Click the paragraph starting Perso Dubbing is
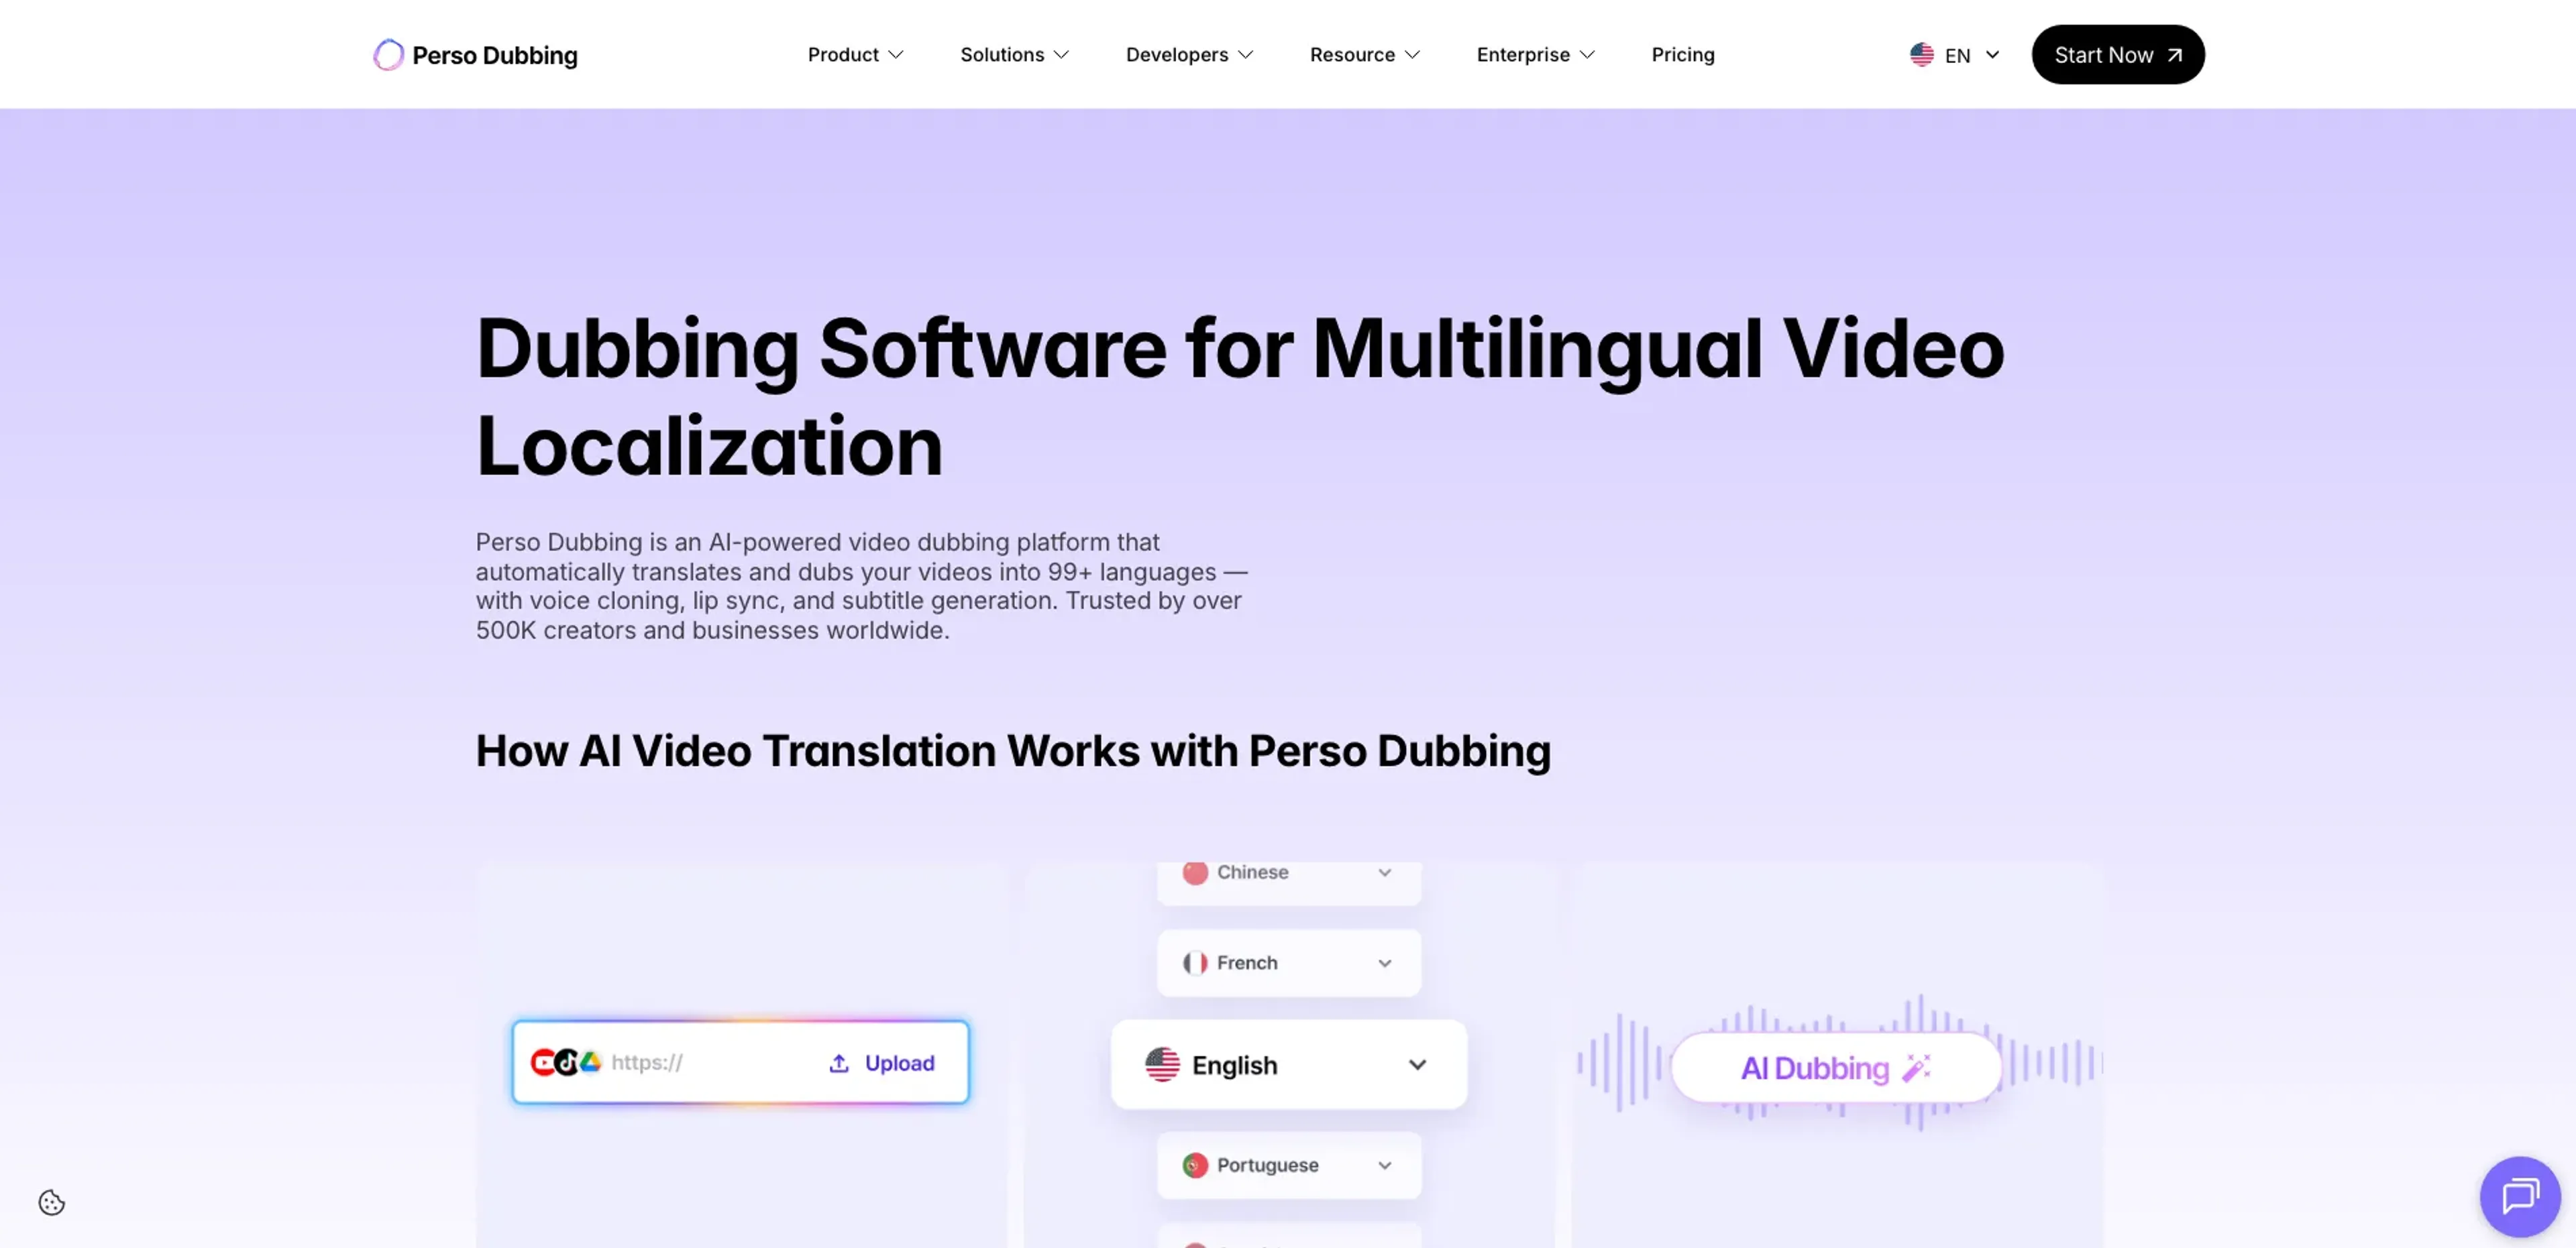 click(861, 586)
